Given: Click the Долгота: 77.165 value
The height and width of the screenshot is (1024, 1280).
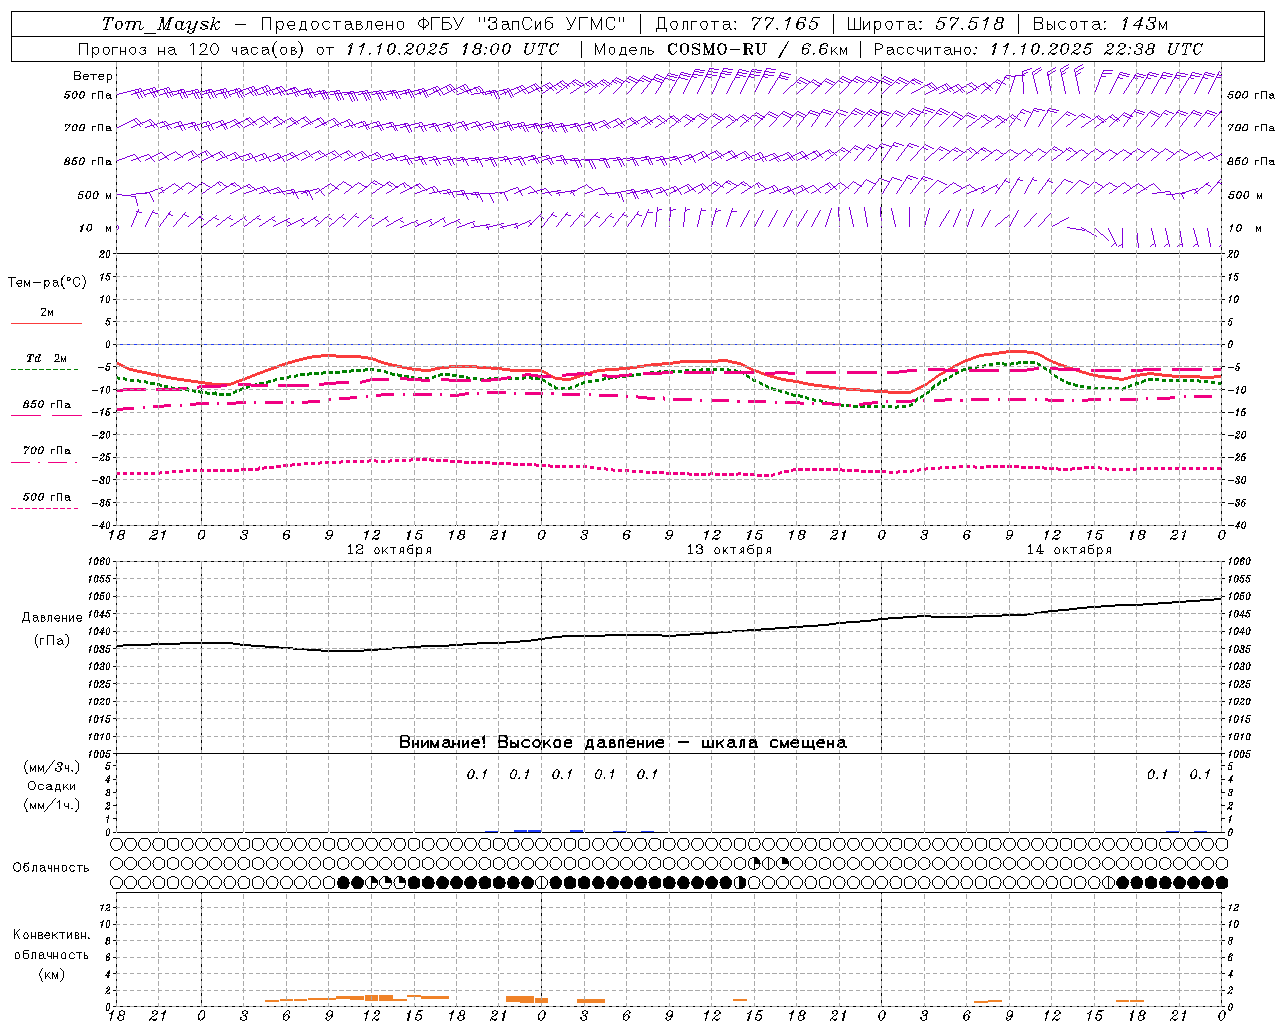Looking at the screenshot, I should click(738, 24).
